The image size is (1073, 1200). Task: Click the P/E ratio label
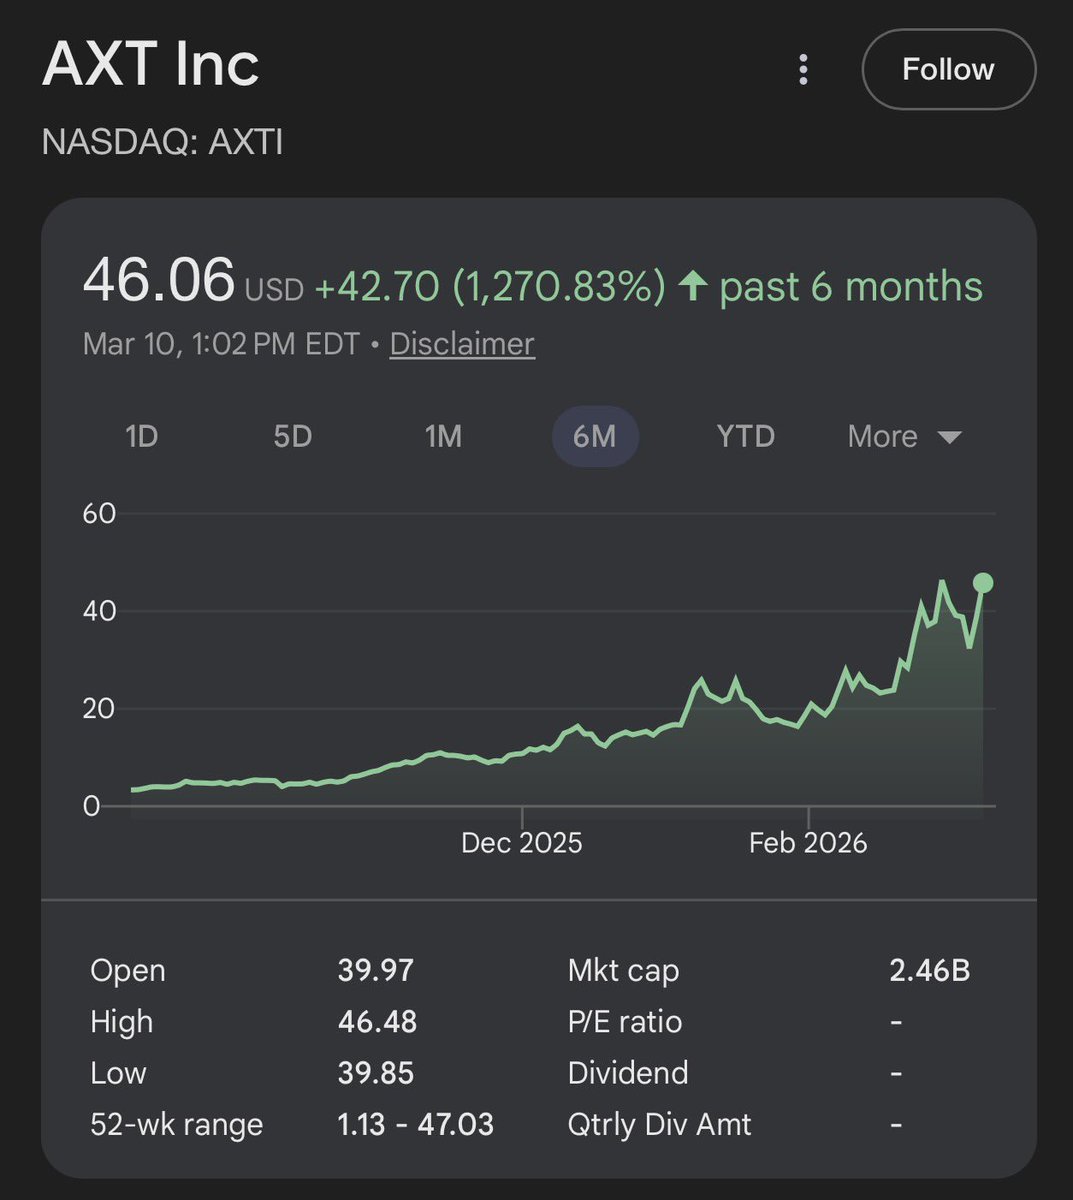625,1022
